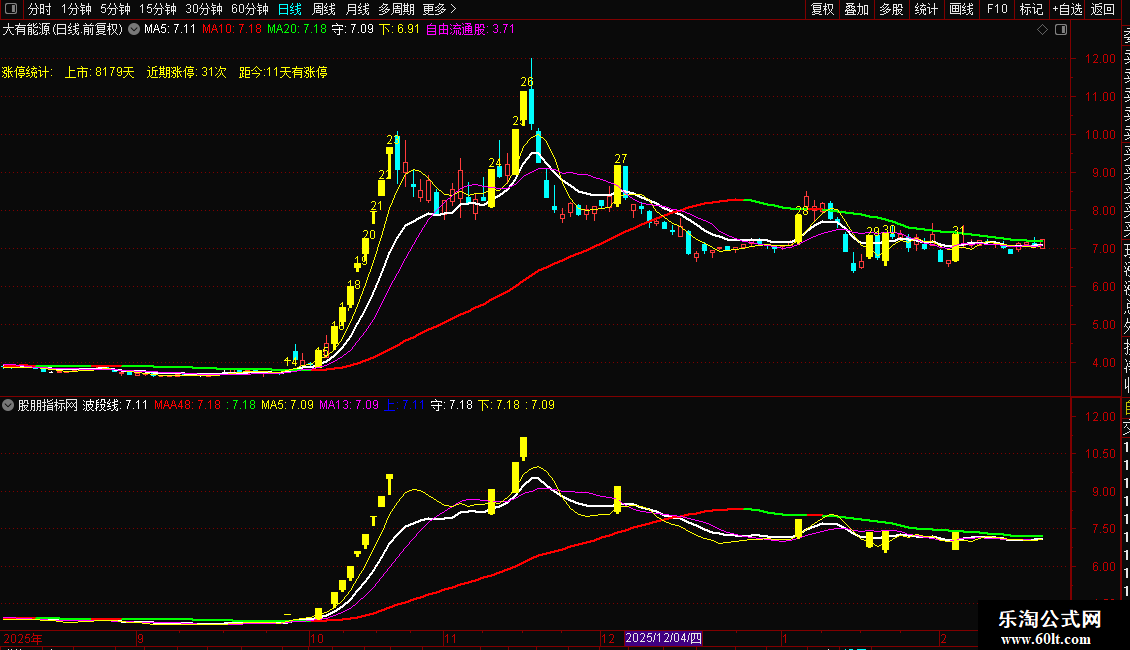1130x650 pixels.
Task: Select the 日线 daily chart tab
Action: tap(290, 9)
